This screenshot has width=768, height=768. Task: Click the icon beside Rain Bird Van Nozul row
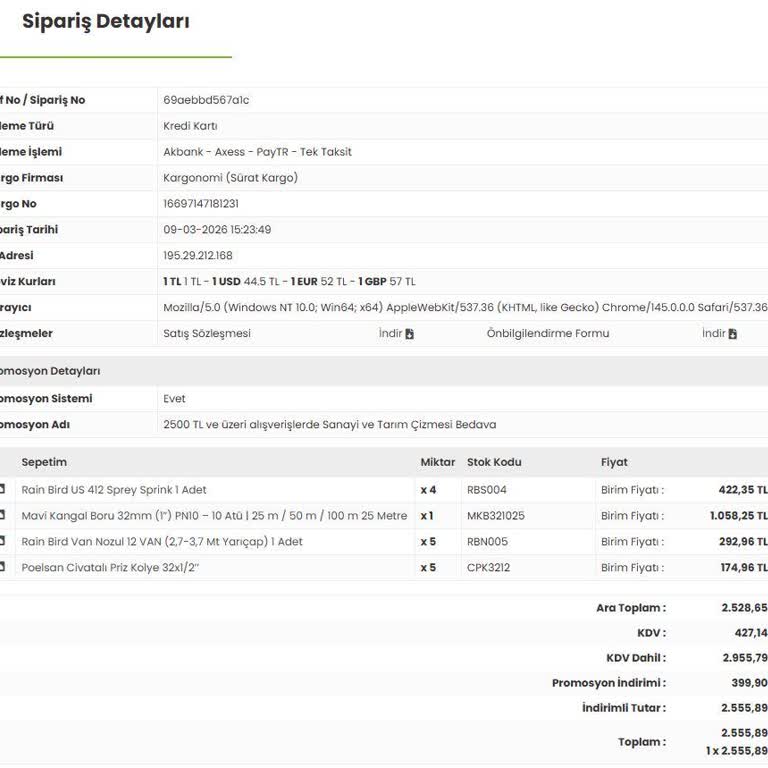point(2,542)
